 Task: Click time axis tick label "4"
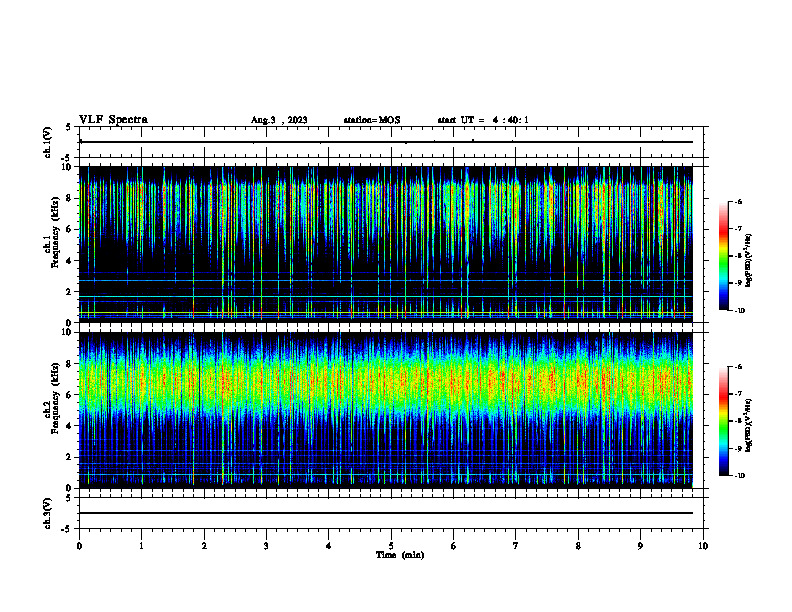(328, 546)
